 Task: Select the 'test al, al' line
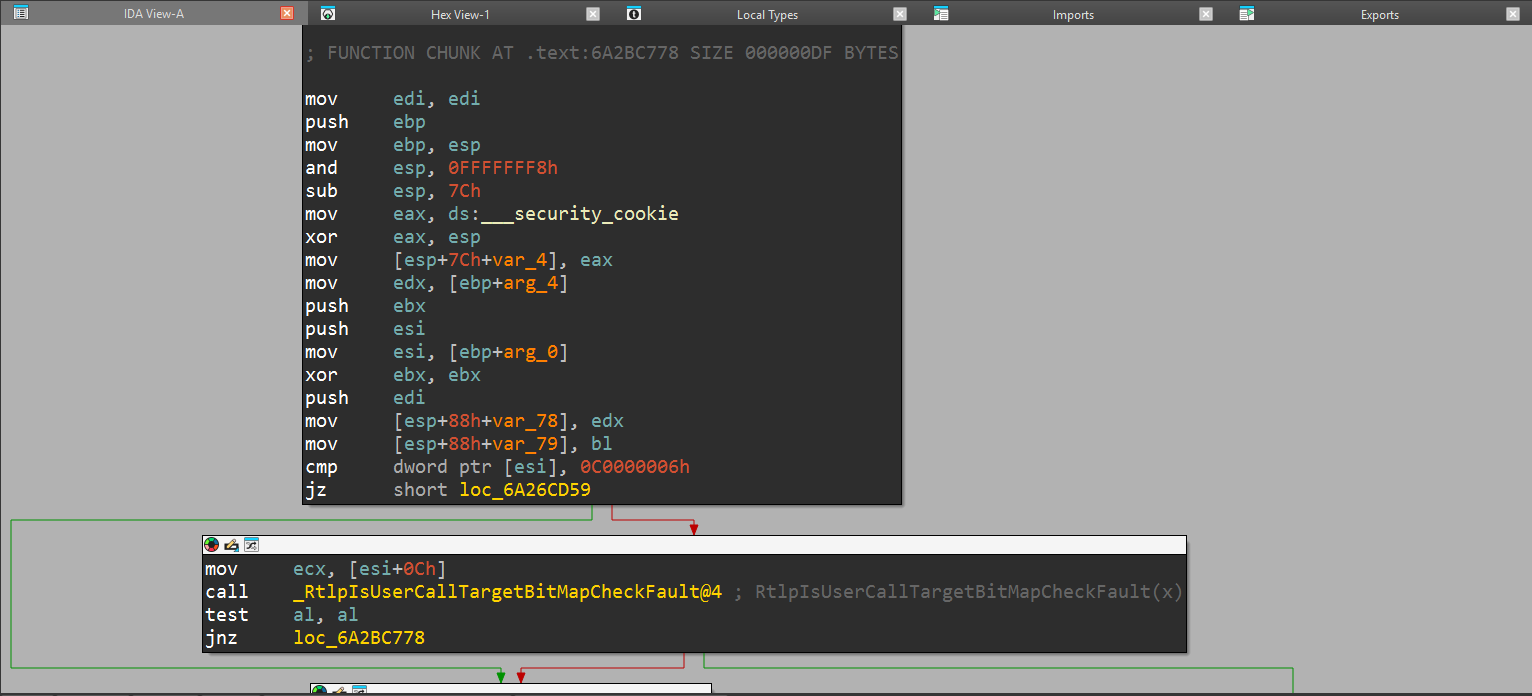coord(282,615)
